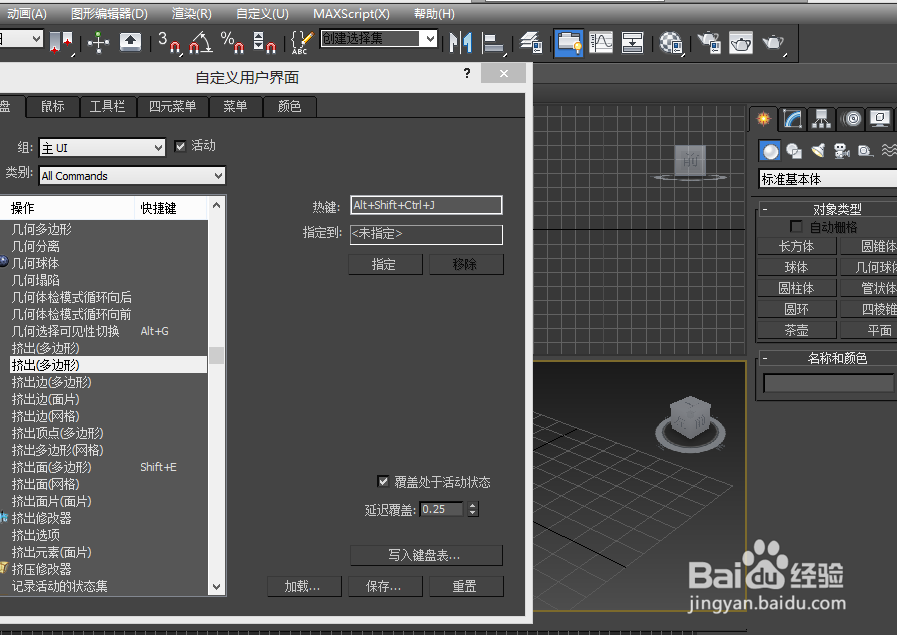
Task: Click the 热键 input field
Action: tap(425, 204)
